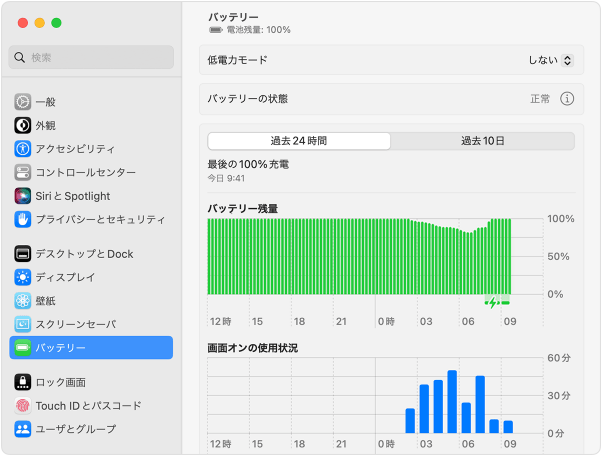Open アクセシビリティ icon in sidebar

pos(23,149)
